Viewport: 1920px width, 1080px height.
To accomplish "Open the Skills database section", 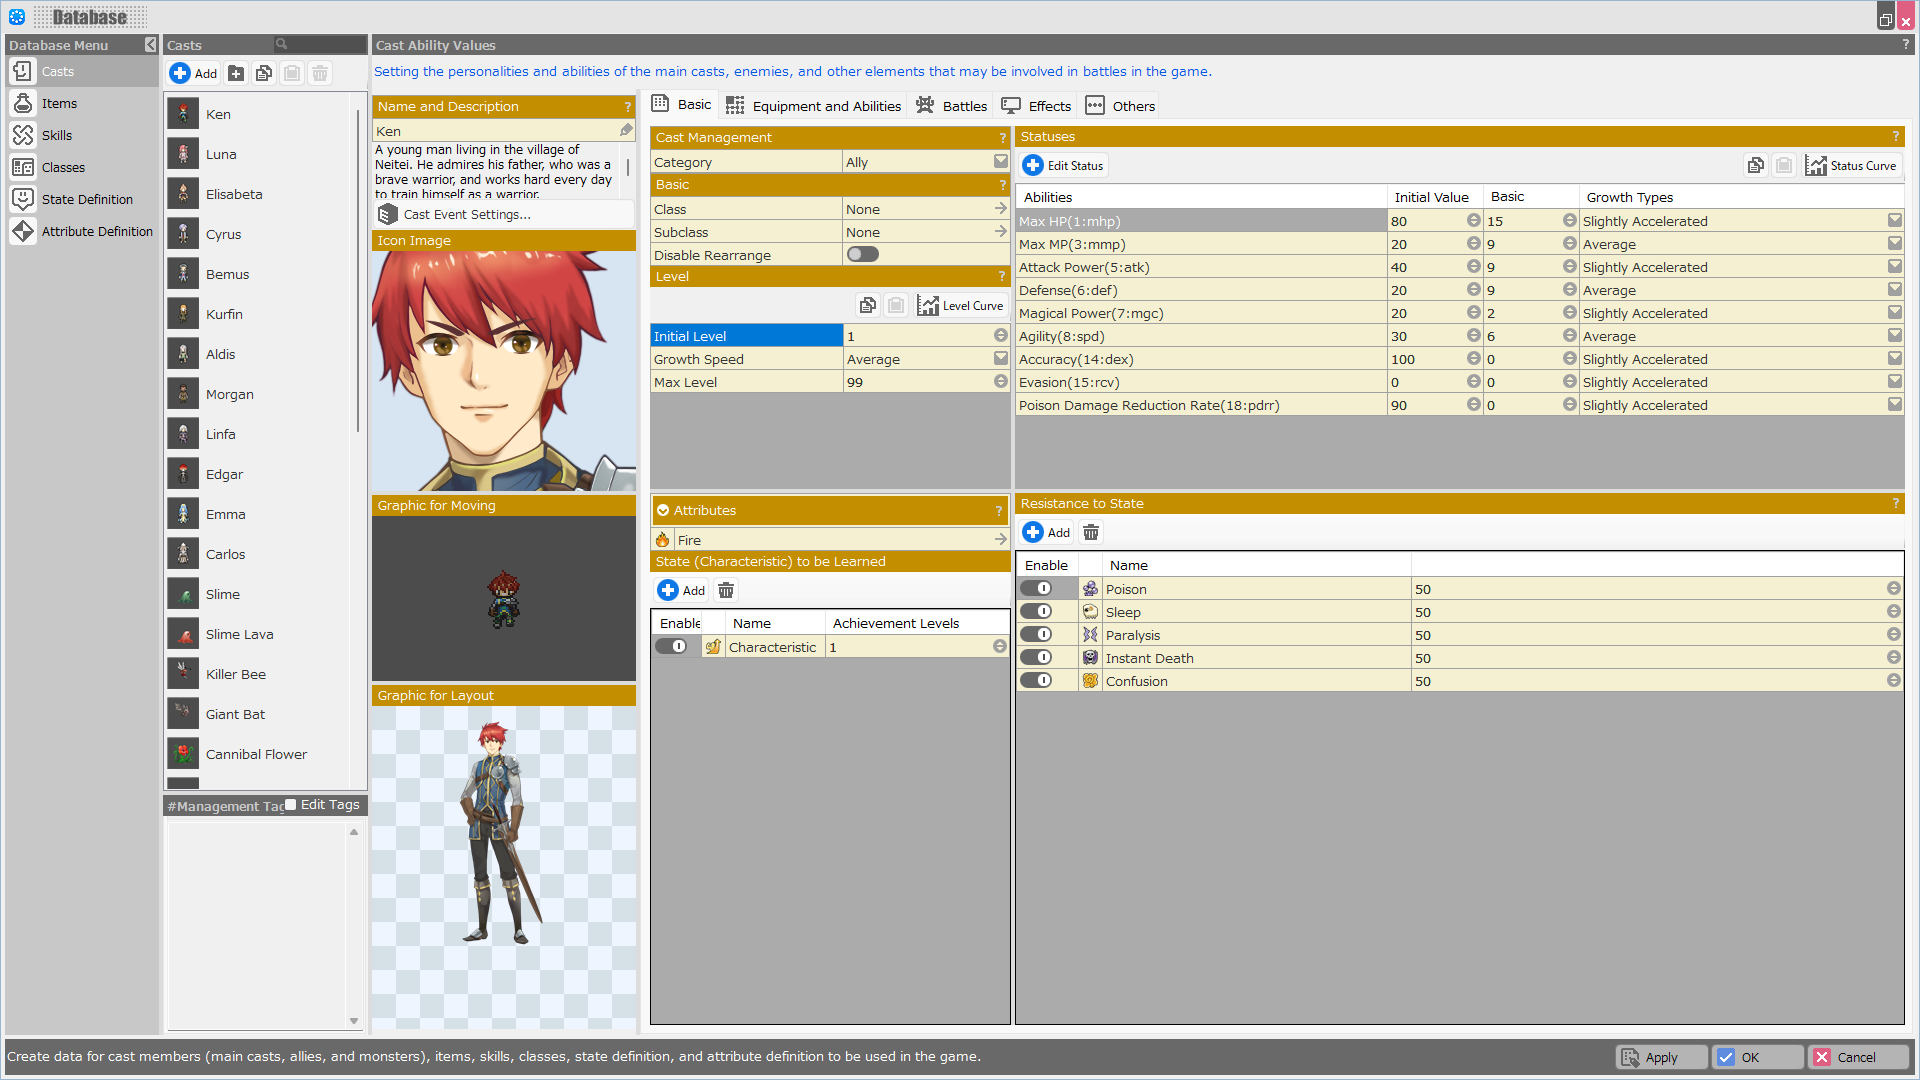I will (56, 135).
